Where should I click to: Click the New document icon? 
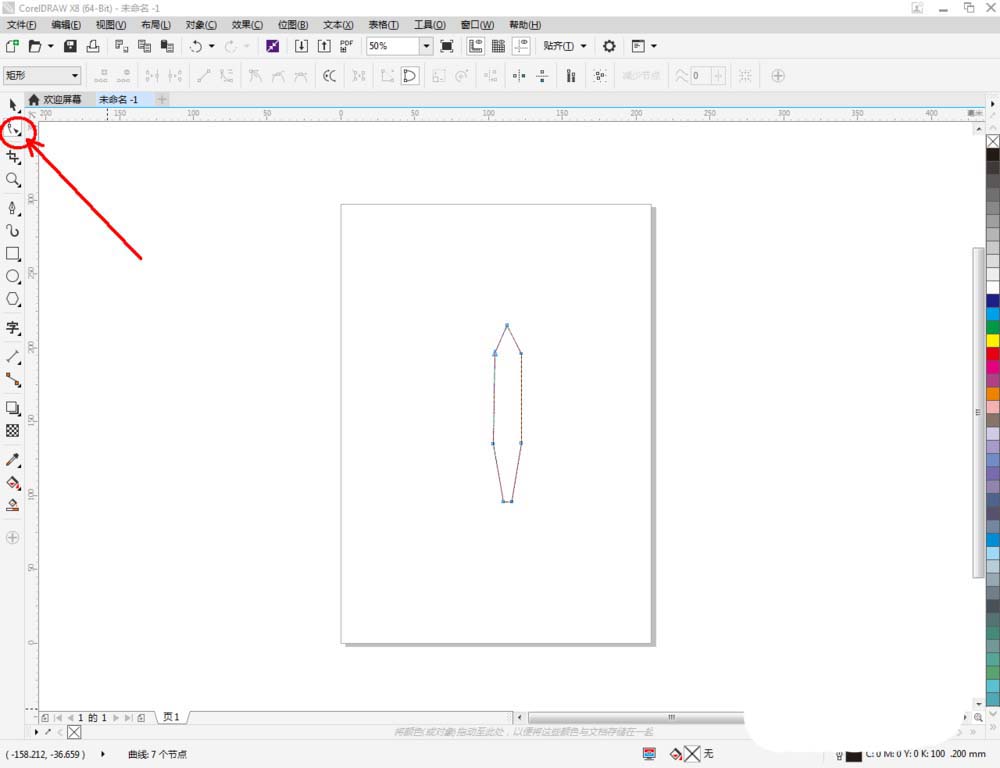[x=11, y=46]
